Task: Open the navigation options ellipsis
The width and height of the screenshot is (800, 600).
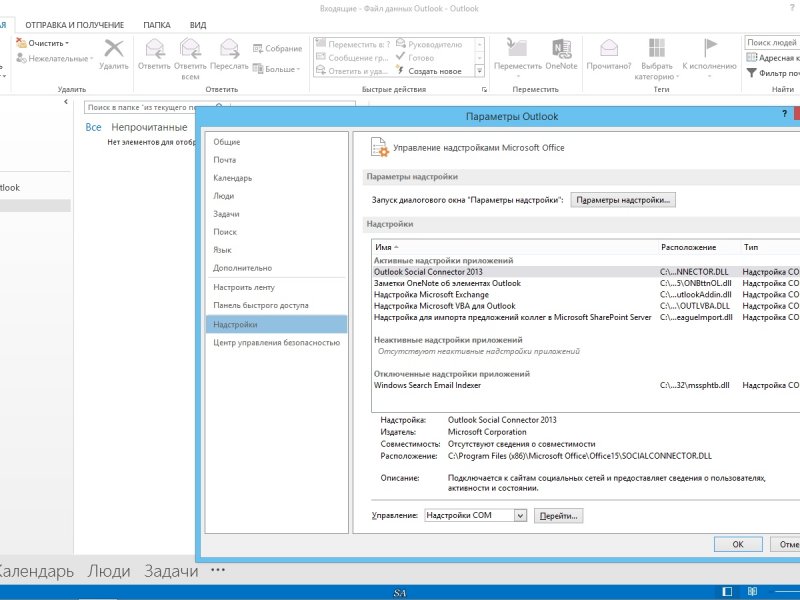Action: [218, 570]
